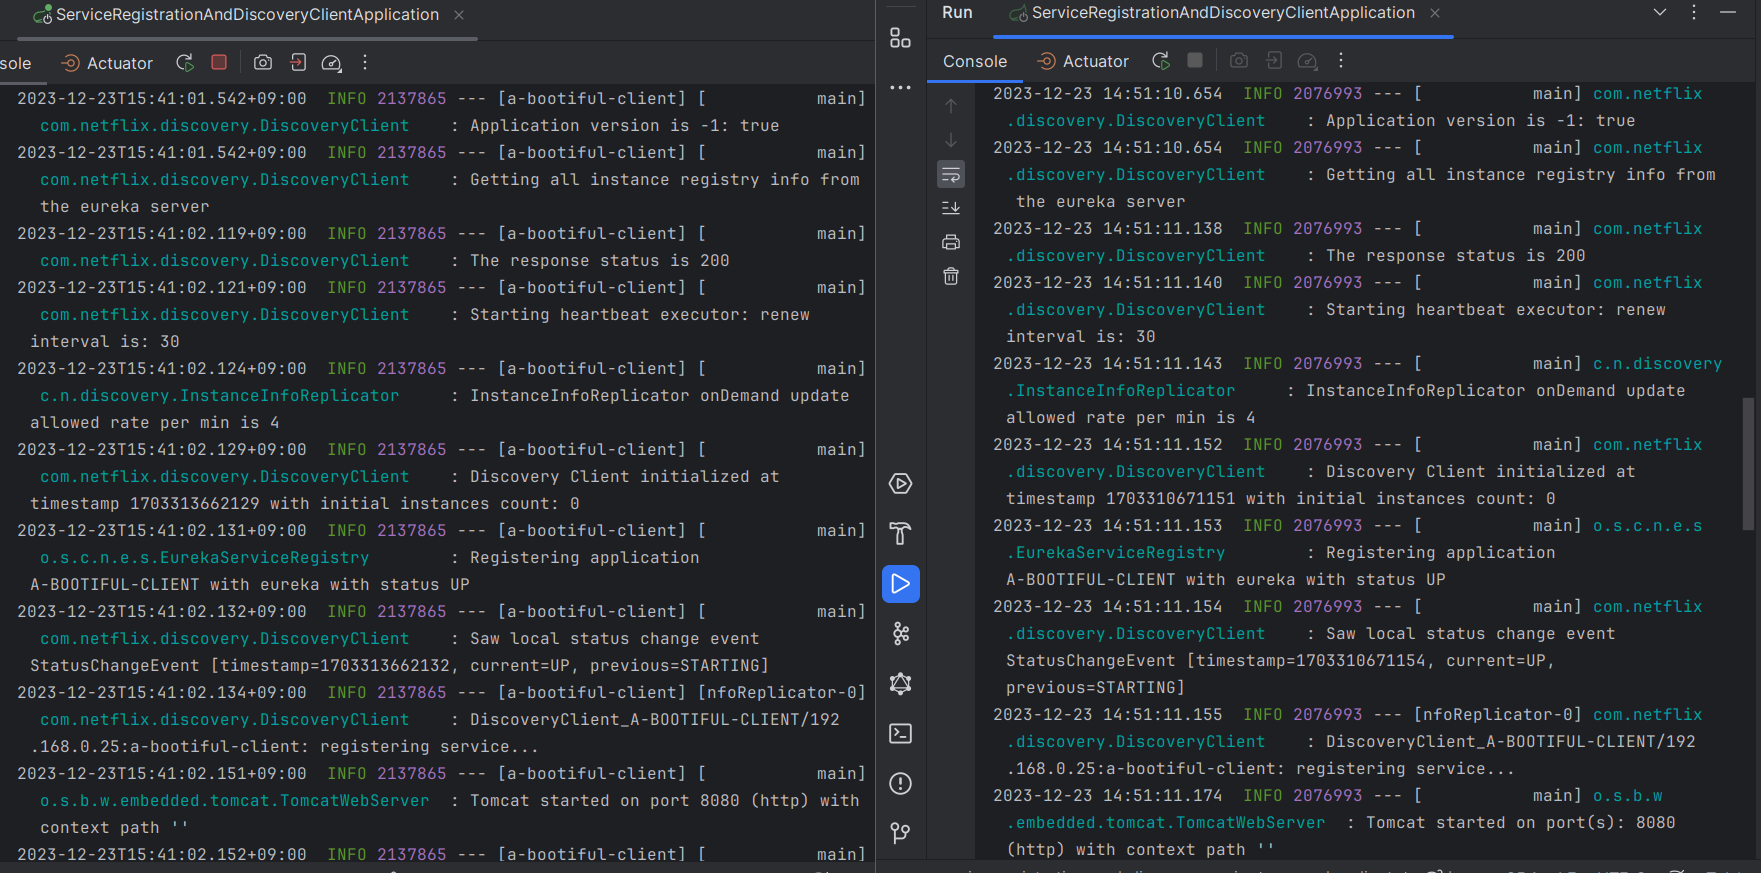The width and height of the screenshot is (1761, 873).
Task: Click '.InstanceInfoReplicator' in right console
Action: [x=1120, y=391]
